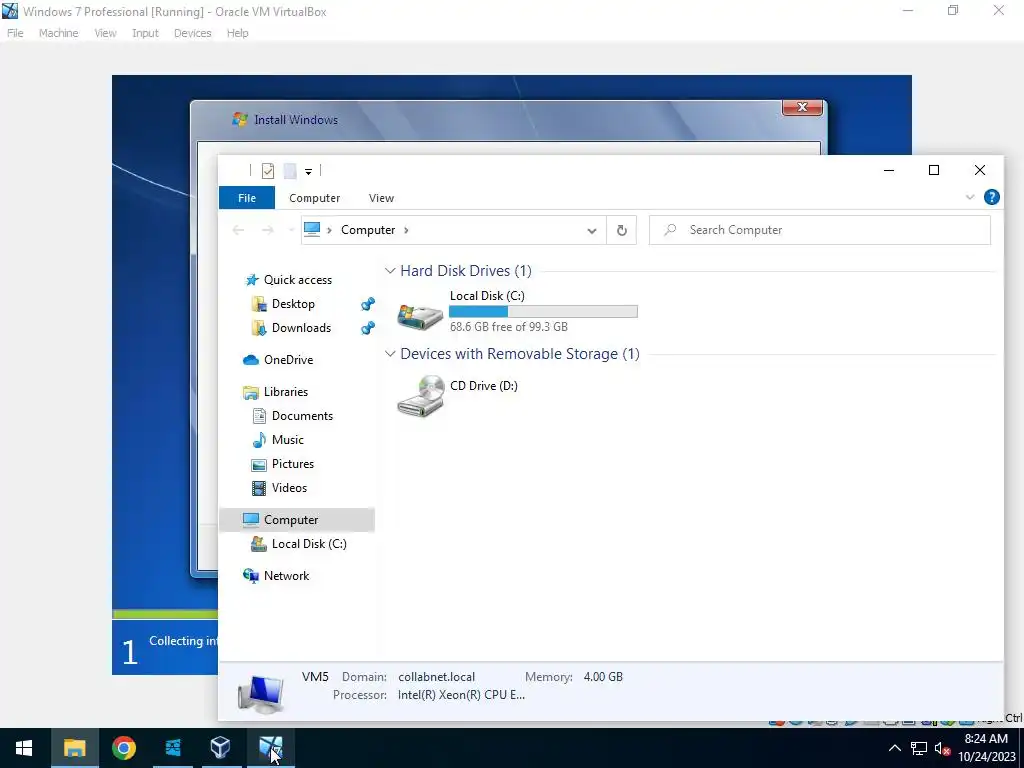1024x768 pixels.
Task: Select the CD Drive (D:) icon
Action: (421, 396)
